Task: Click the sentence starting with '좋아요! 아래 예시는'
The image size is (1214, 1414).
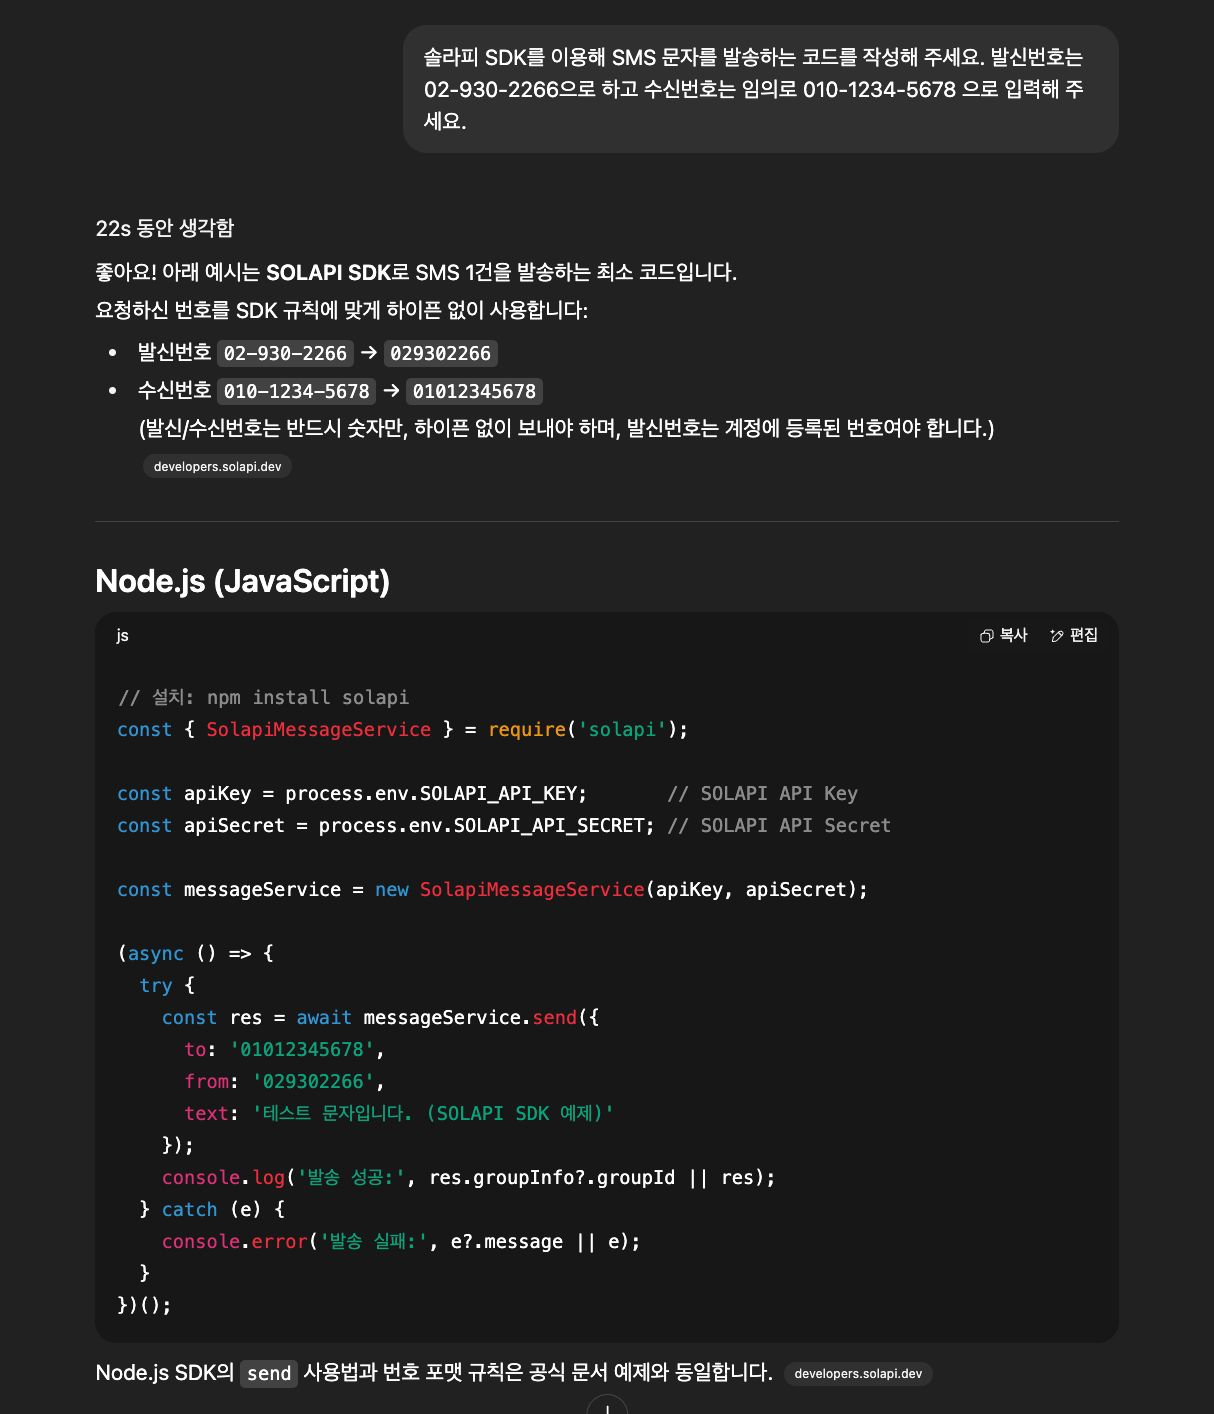Action: (x=416, y=272)
